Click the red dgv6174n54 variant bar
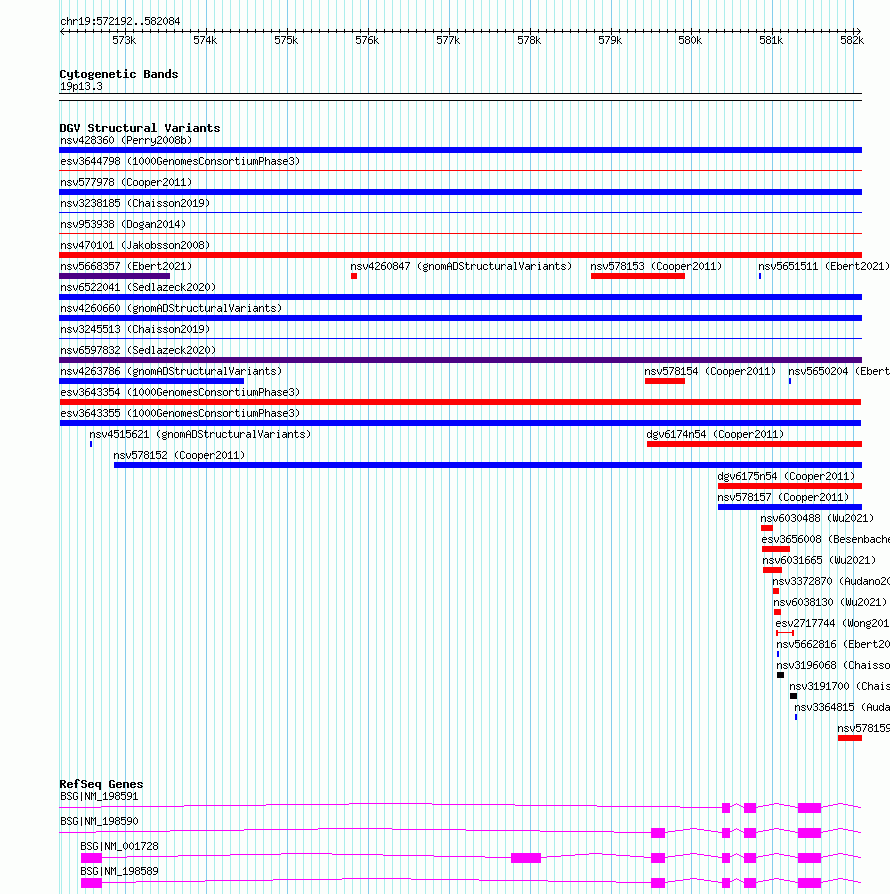Screen dimensions: 890x894 coord(754,444)
